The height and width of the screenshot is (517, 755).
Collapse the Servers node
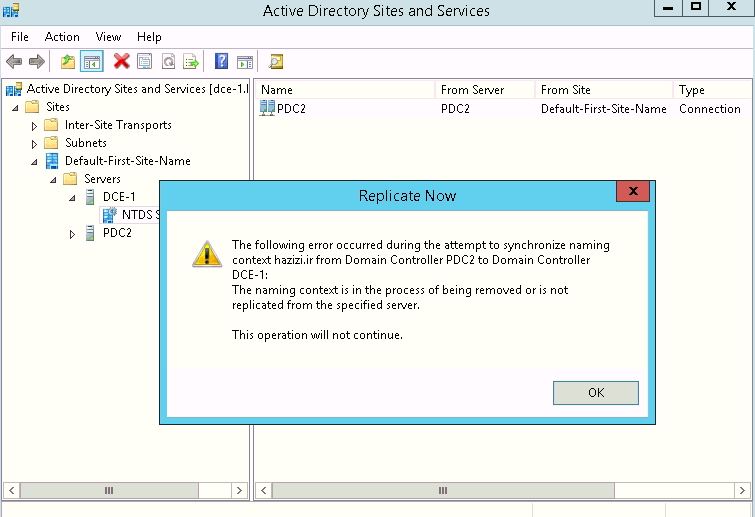click(53, 180)
